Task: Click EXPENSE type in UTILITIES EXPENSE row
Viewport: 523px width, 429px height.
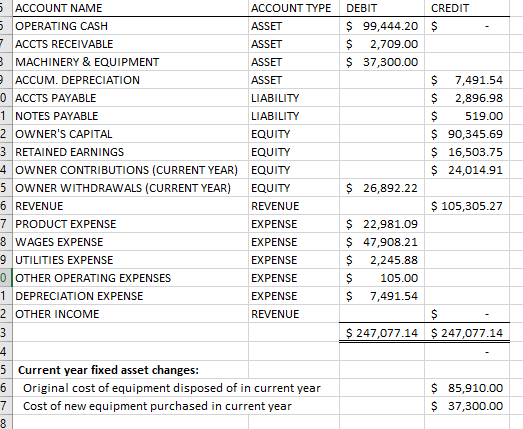Action: pyautogui.click(x=294, y=260)
